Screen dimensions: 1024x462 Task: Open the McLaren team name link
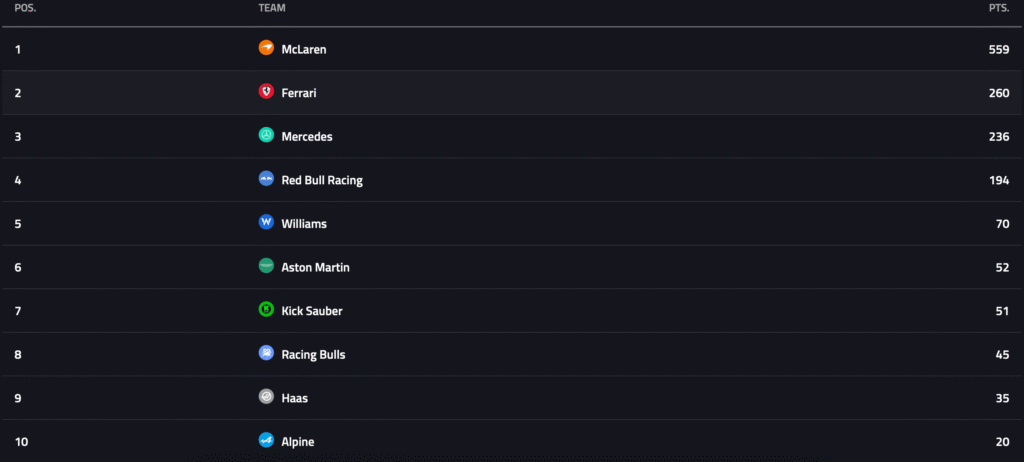tap(304, 49)
